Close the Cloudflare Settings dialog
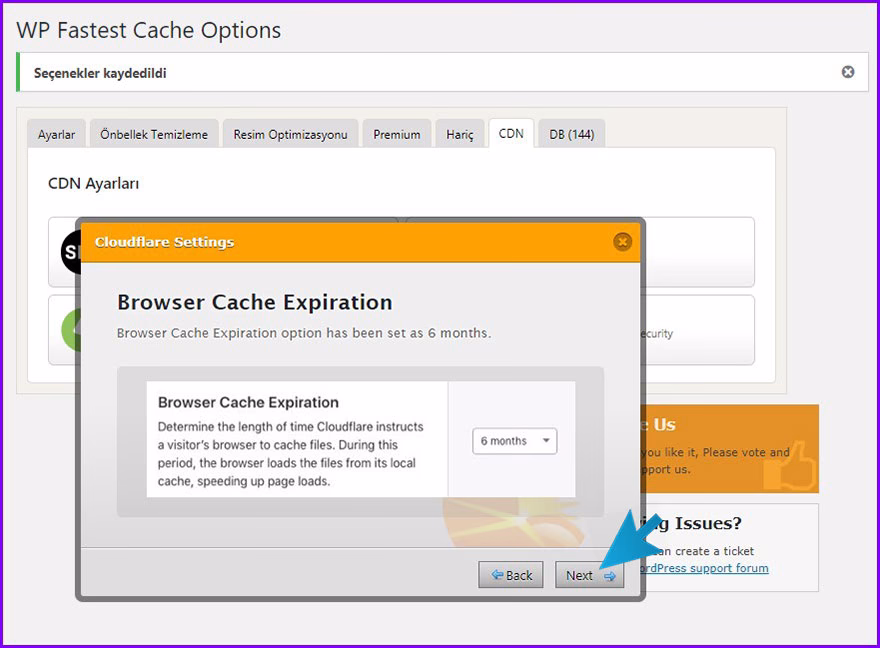 click(622, 242)
